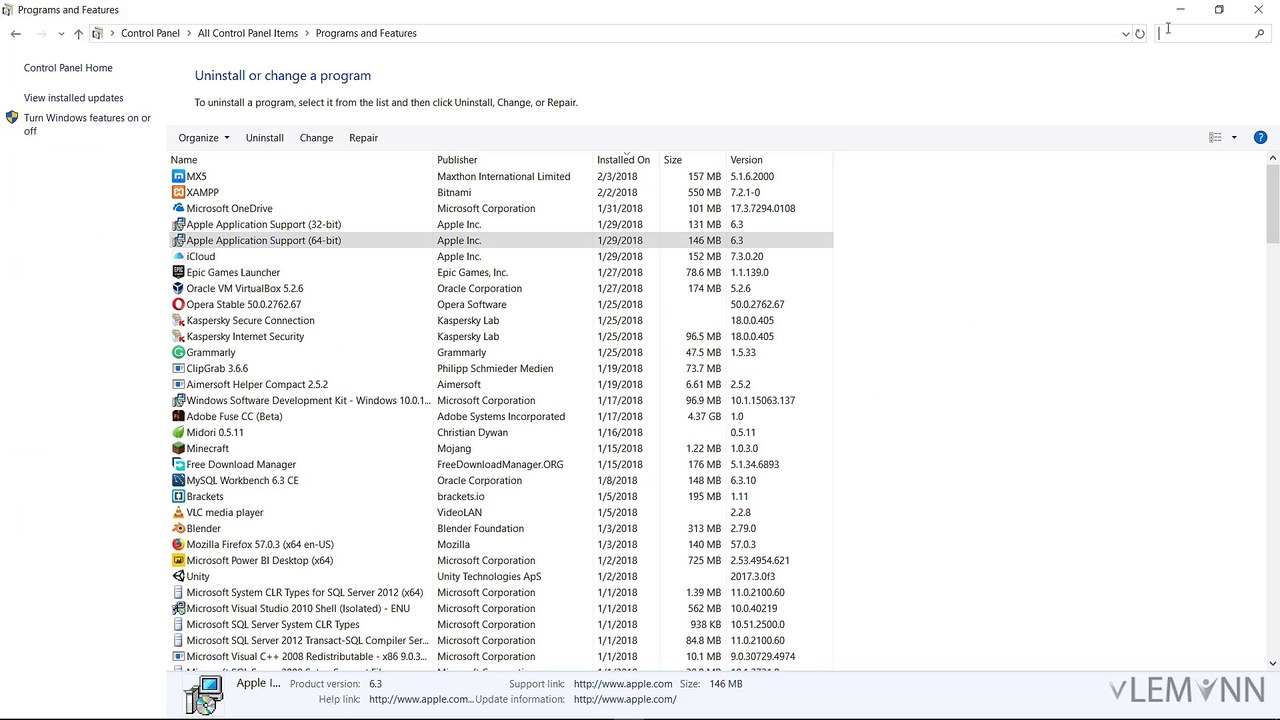The image size is (1280, 720).
Task: Click the MX5 browser icon
Action: click(x=178, y=176)
